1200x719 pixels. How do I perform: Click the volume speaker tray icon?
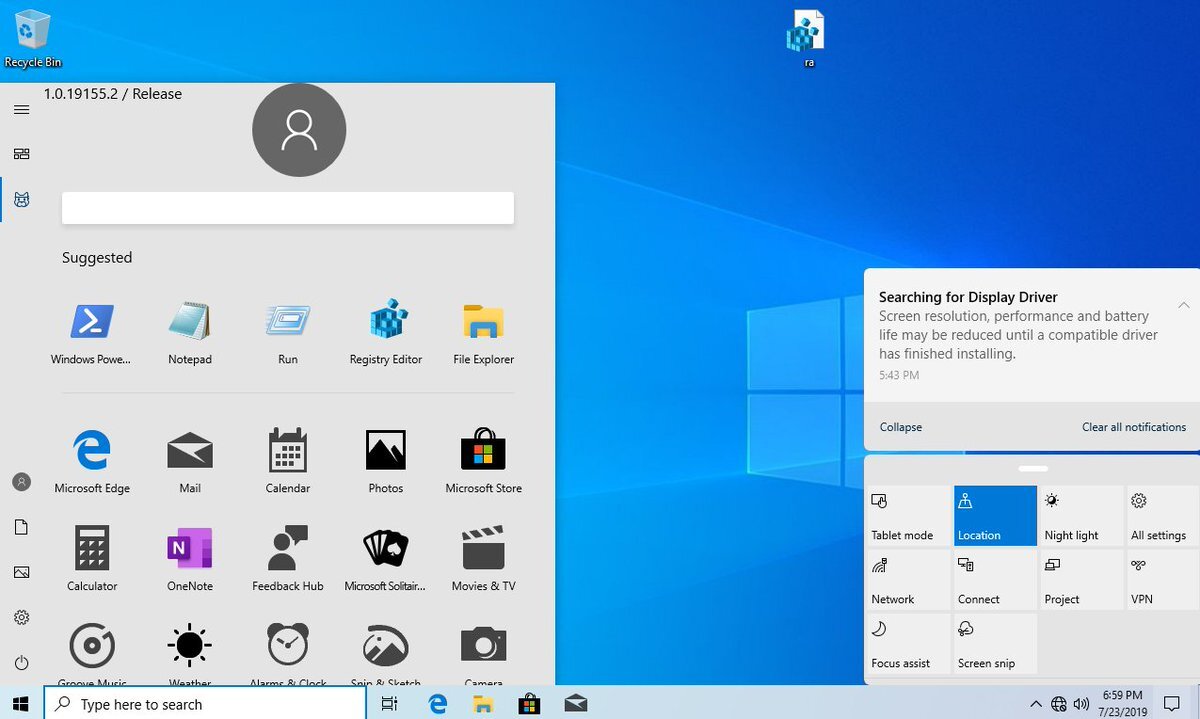(1081, 704)
